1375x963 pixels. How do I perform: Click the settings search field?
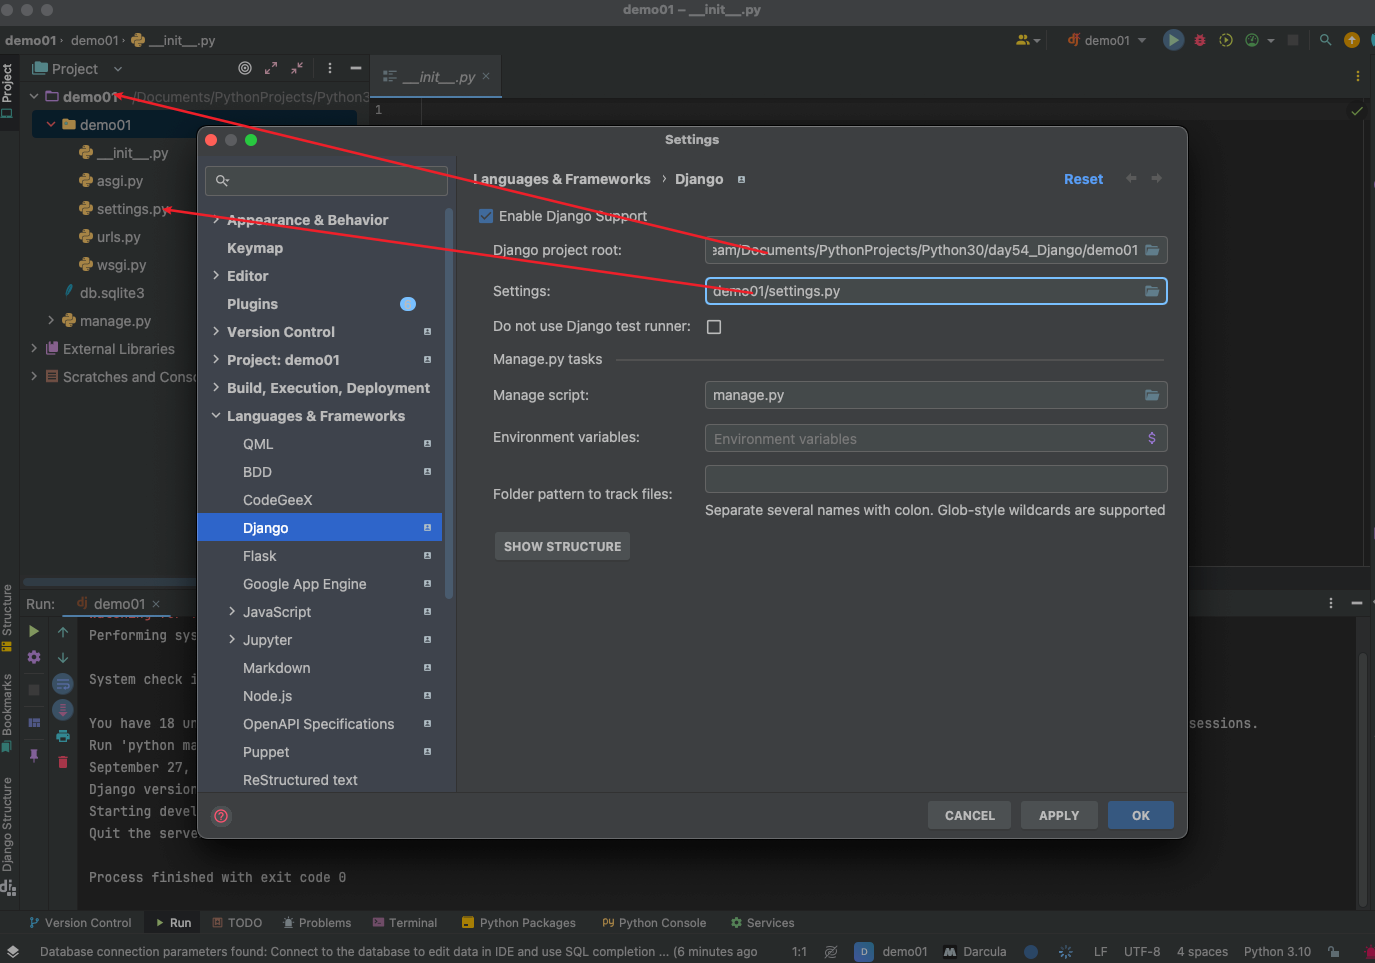[x=326, y=180]
